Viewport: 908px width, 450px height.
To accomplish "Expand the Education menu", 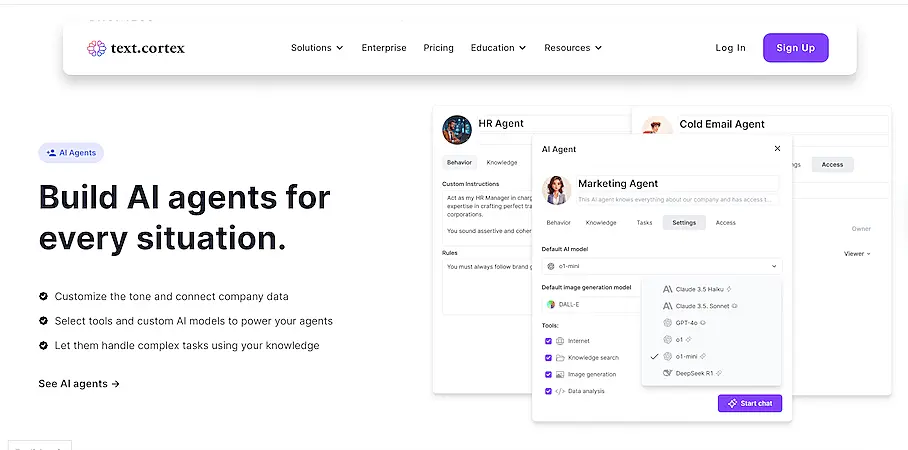I will (x=498, y=48).
